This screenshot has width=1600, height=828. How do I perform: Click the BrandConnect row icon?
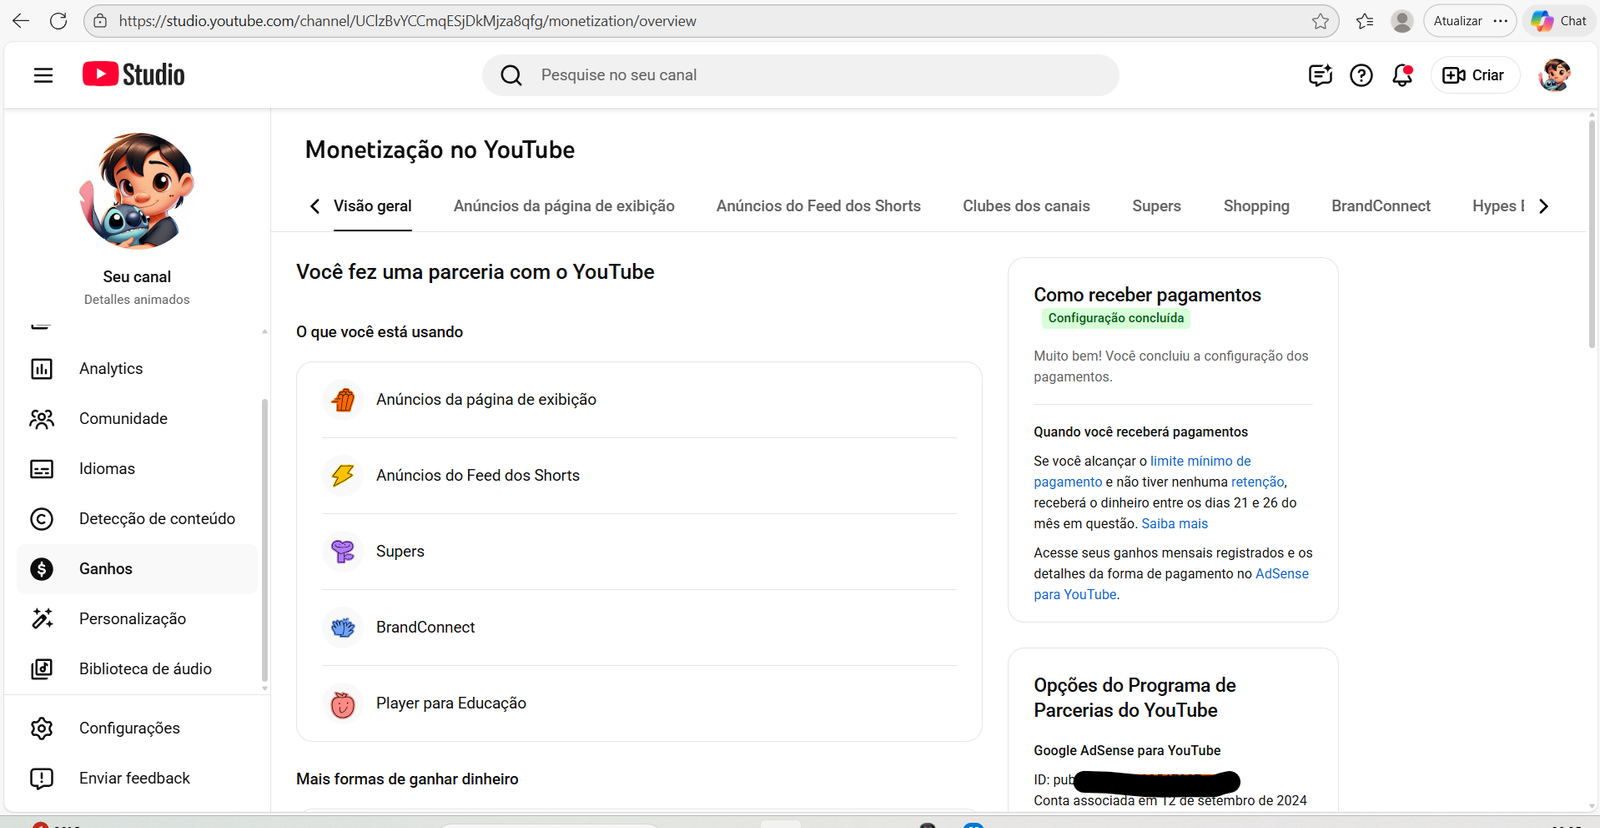pos(343,628)
